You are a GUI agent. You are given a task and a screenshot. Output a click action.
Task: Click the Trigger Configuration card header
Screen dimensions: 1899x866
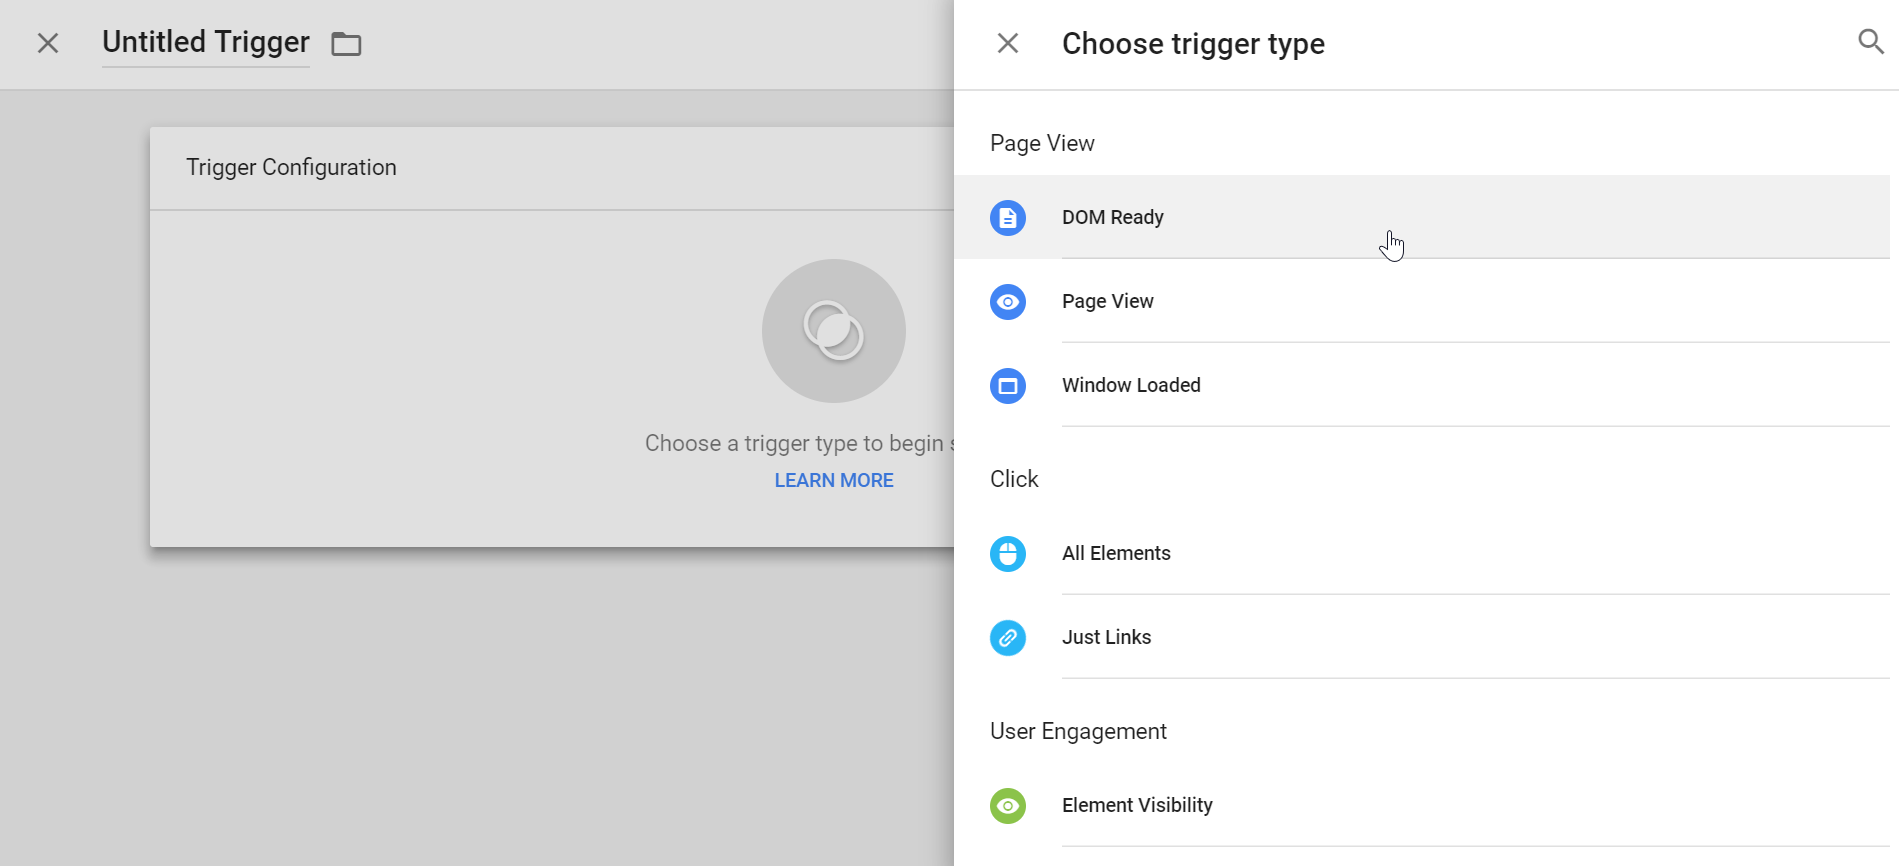pos(291,167)
